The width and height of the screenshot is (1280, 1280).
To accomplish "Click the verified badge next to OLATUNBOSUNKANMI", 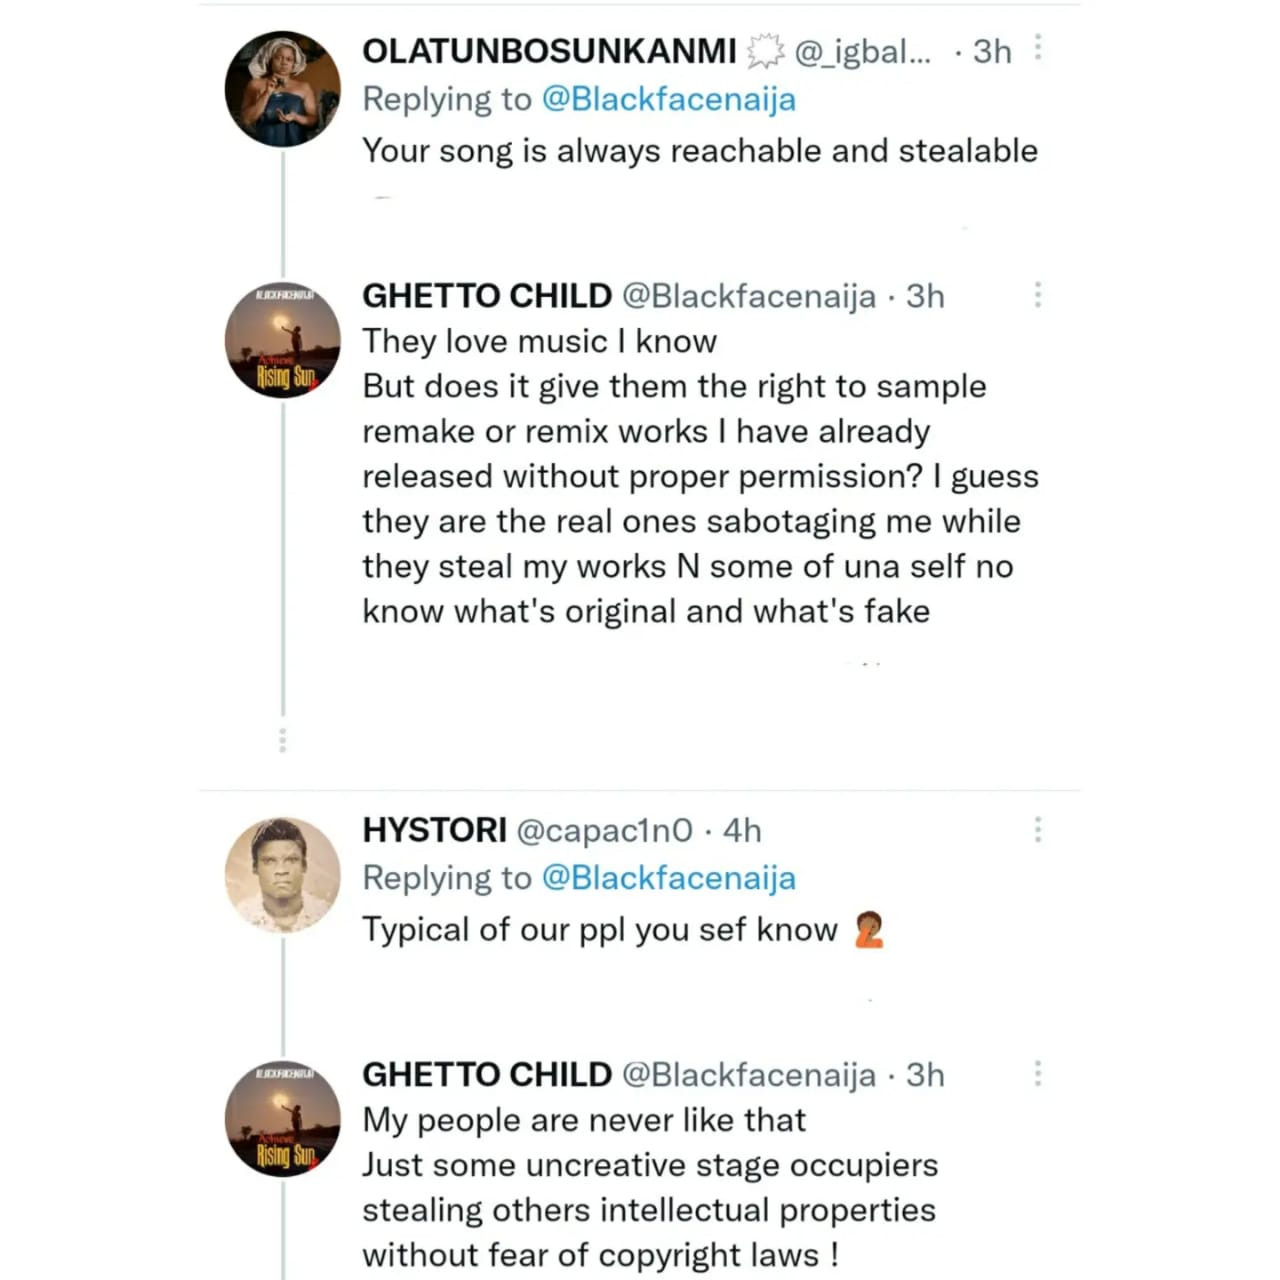I will coord(765,51).
